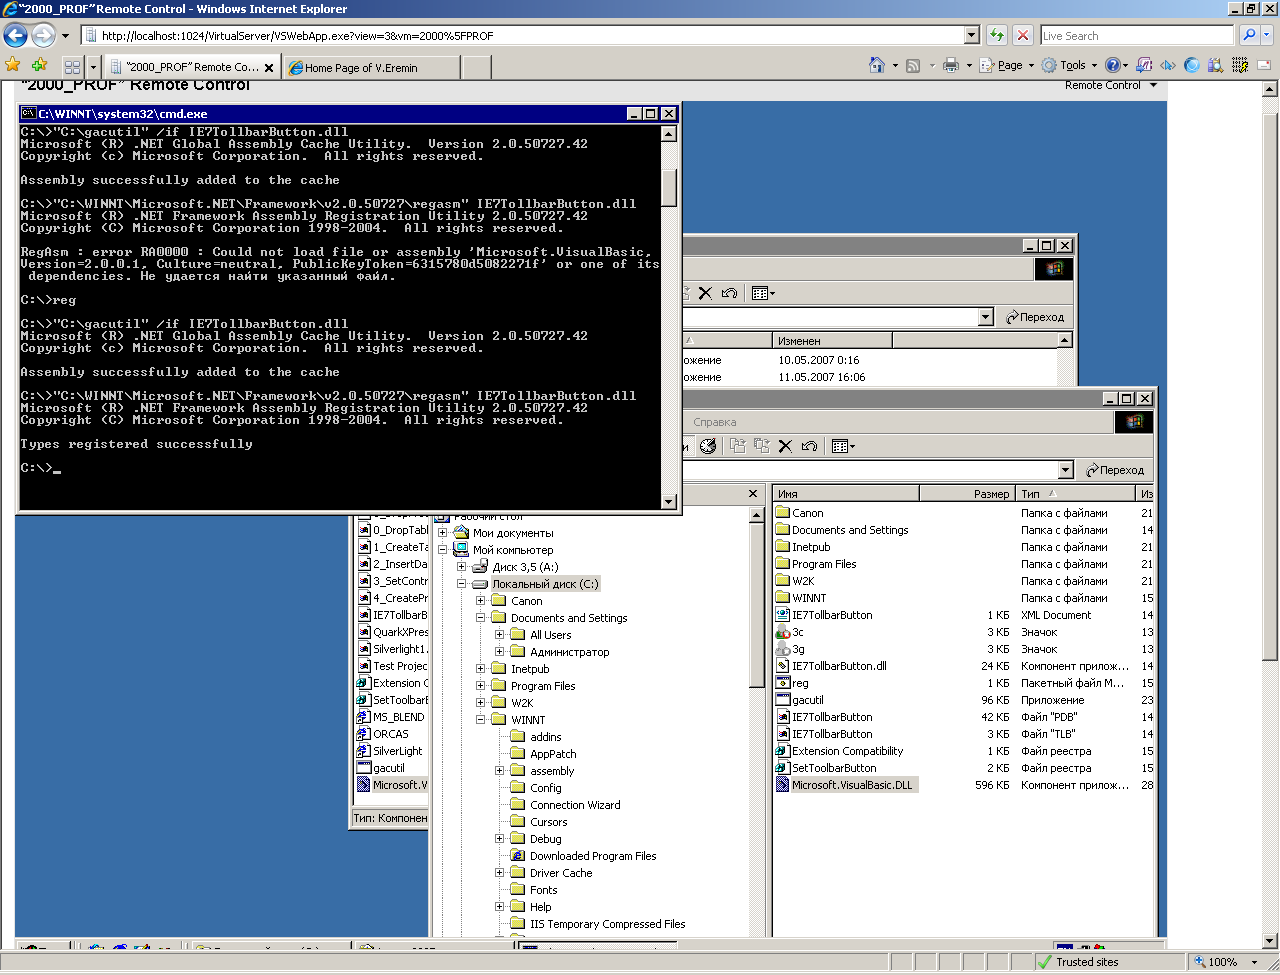This screenshot has width=1280, height=975.
Task: Switch to the 2000_PROF Remote Control tab
Action: pos(192,67)
